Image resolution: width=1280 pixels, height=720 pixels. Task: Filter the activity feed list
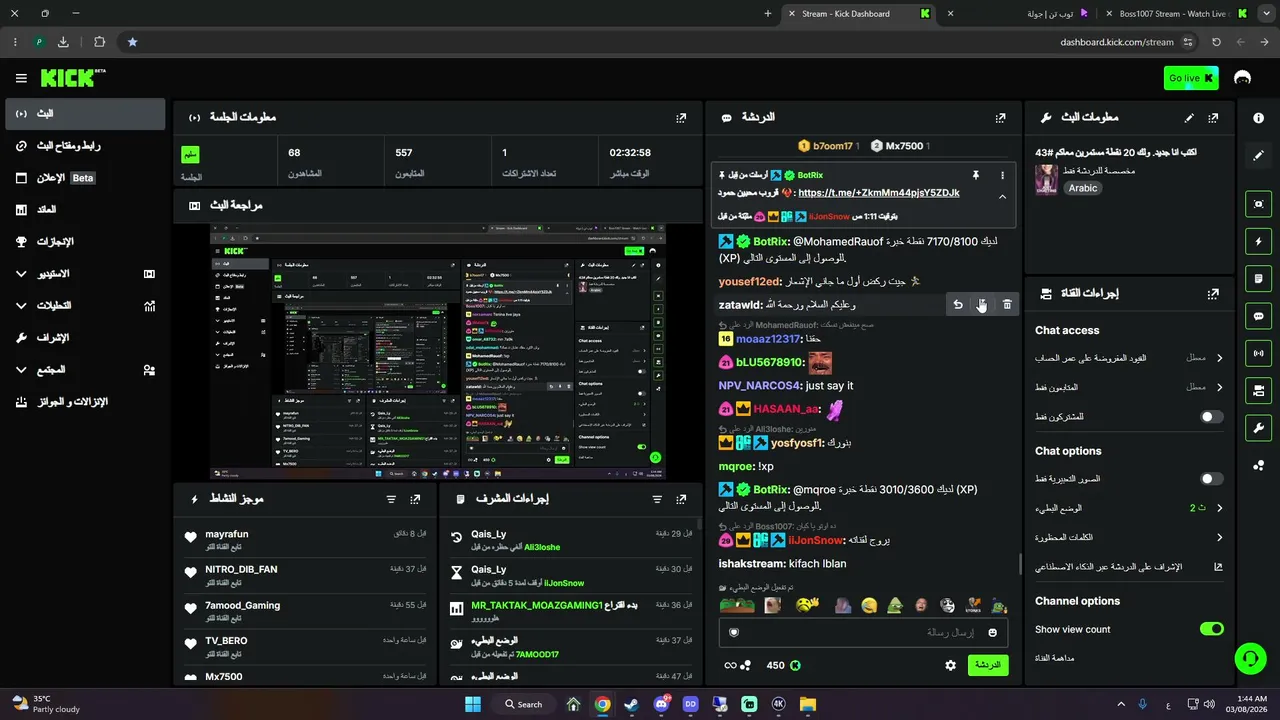(391, 499)
